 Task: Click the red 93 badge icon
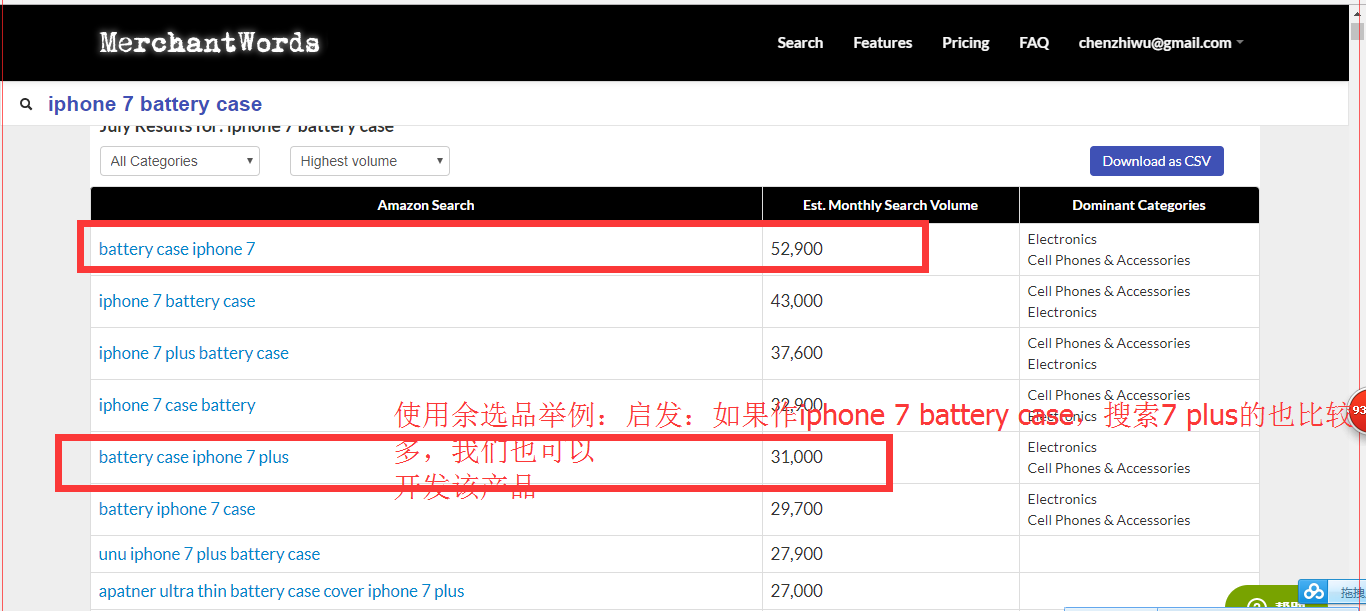click(1357, 411)
